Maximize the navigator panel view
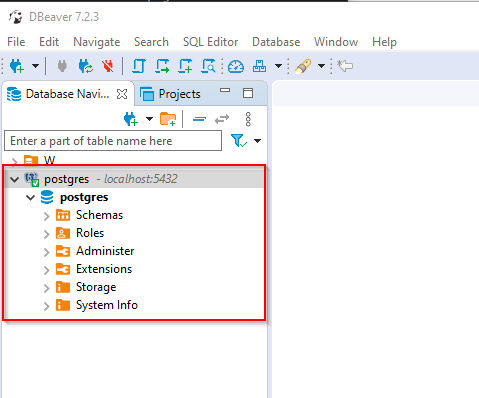The height and width of the screenshot is (398, 479). coord(248,93)
